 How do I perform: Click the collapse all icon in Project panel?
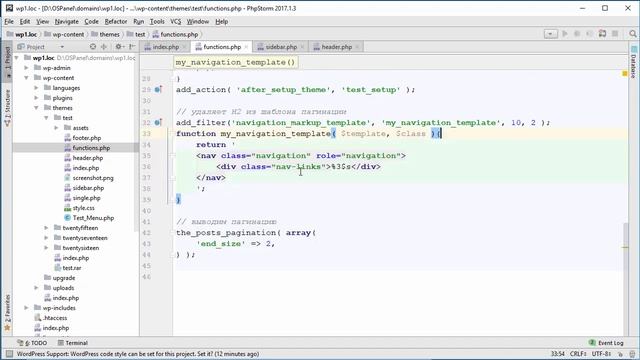104,47
